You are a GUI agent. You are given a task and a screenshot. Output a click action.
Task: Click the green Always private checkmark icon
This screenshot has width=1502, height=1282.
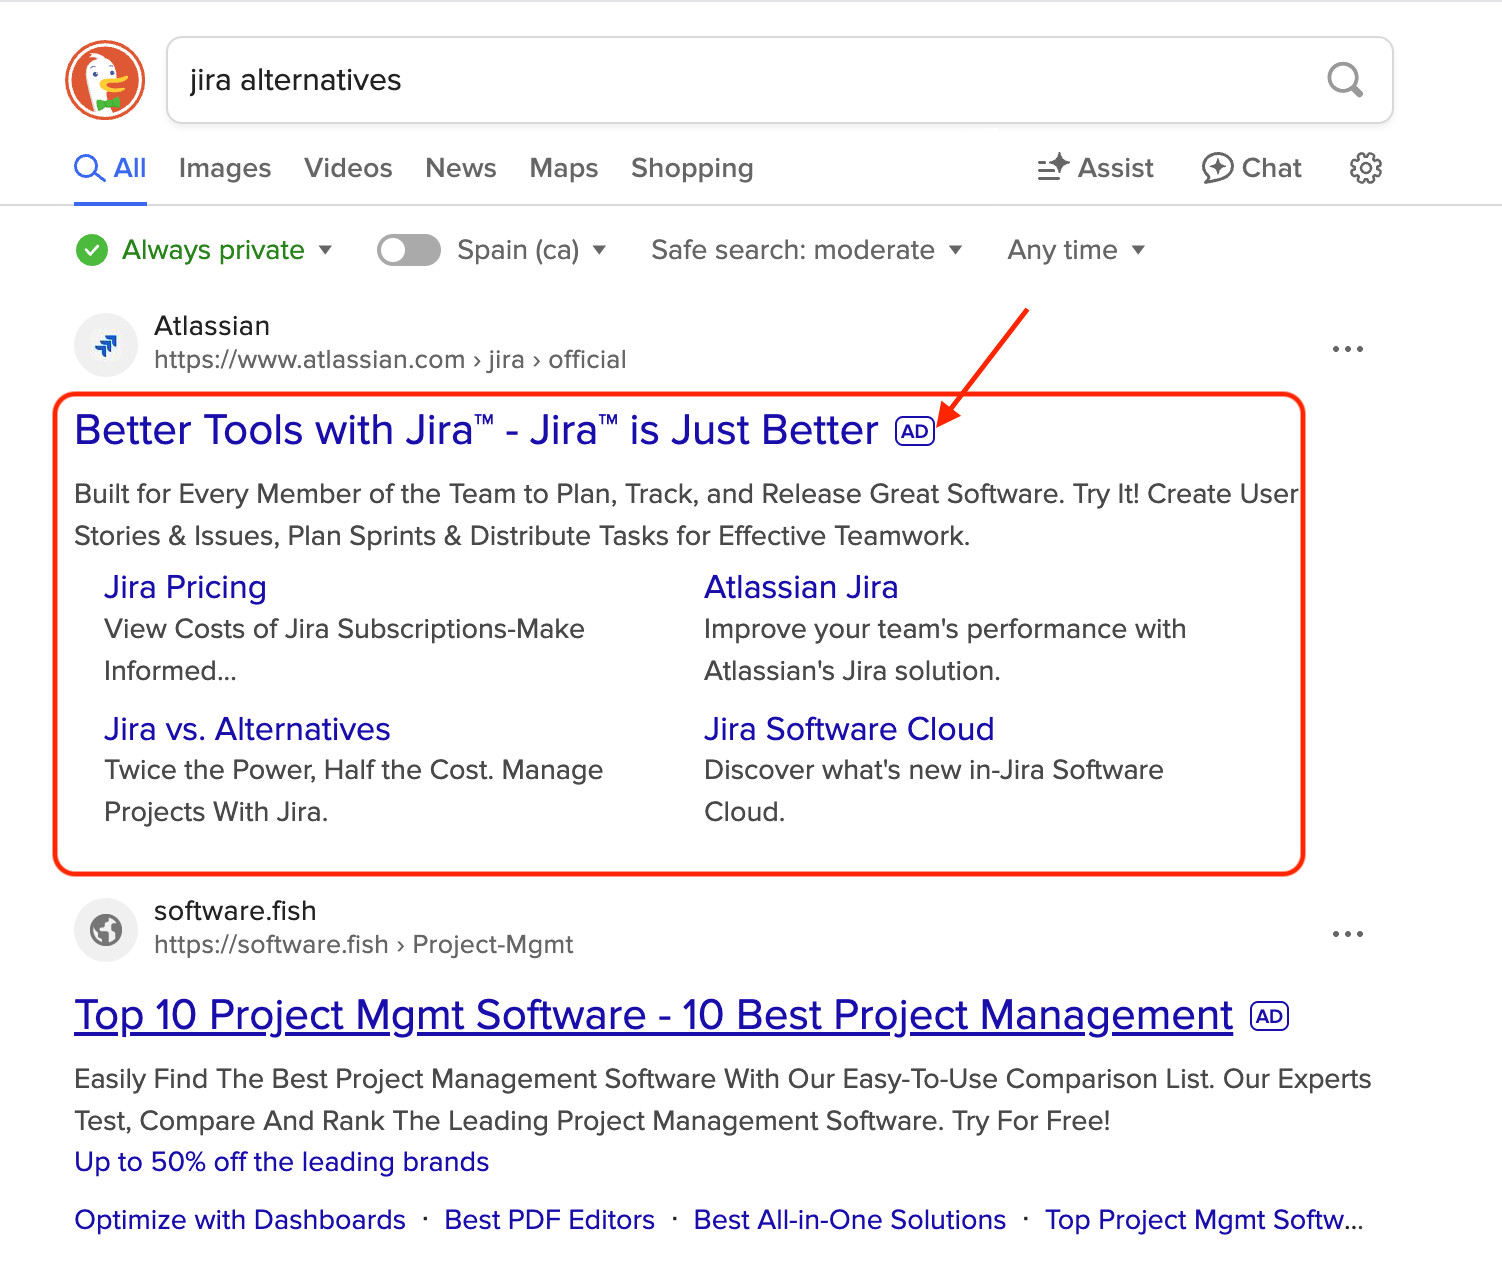[x=92, y=250]
